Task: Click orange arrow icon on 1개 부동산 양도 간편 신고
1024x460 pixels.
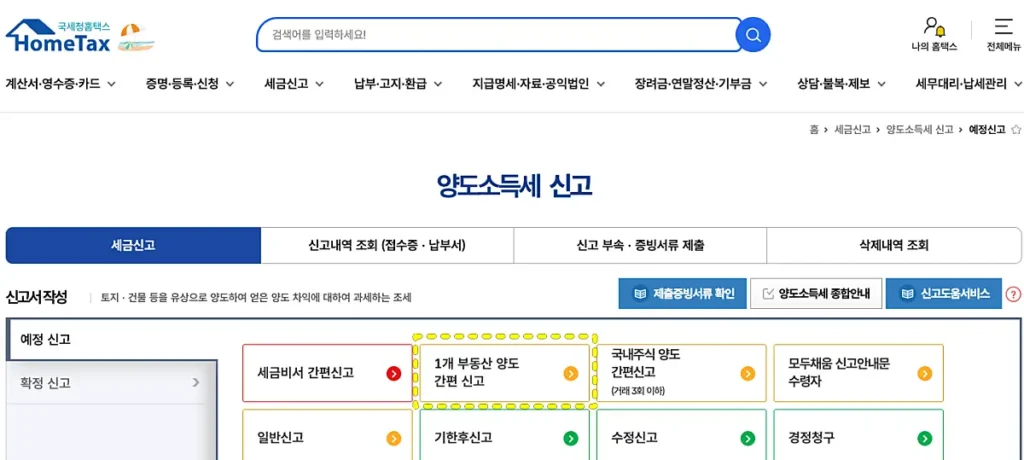Action: point(570,373)
